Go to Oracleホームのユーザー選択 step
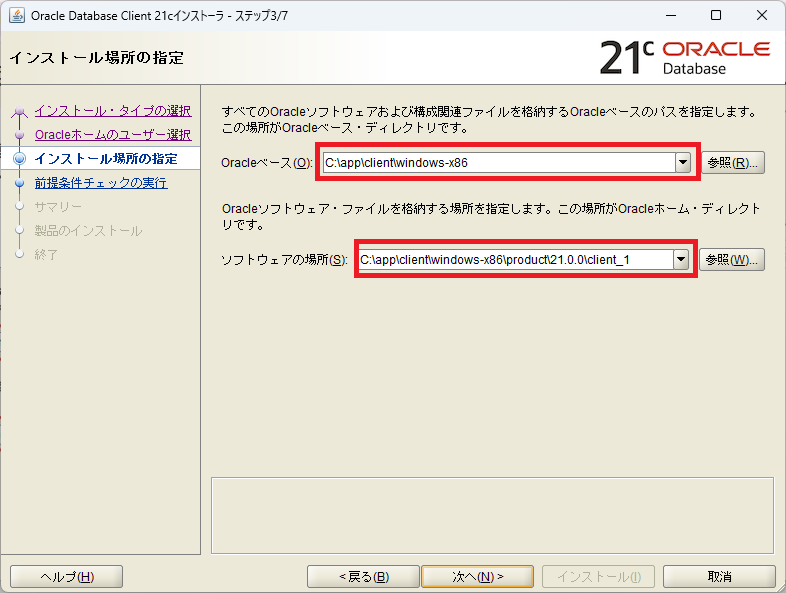This screenshot has height=593, width=786. (x=113, y=135)
